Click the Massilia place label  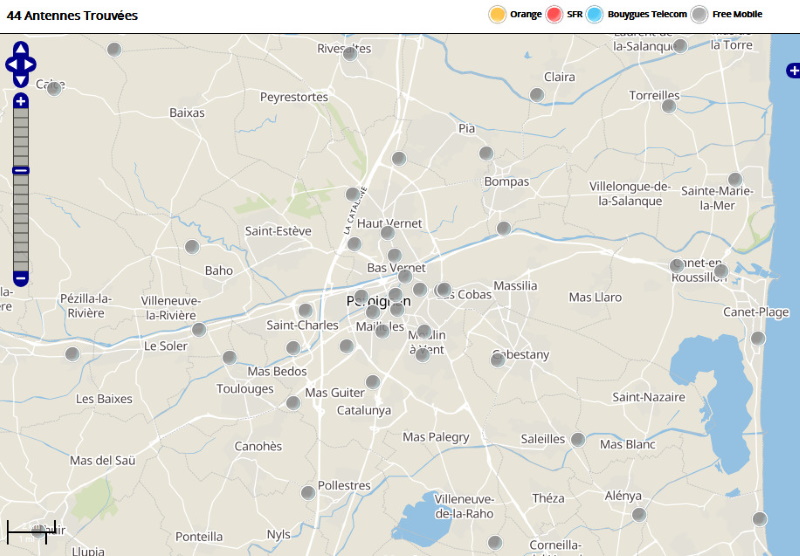515,286
